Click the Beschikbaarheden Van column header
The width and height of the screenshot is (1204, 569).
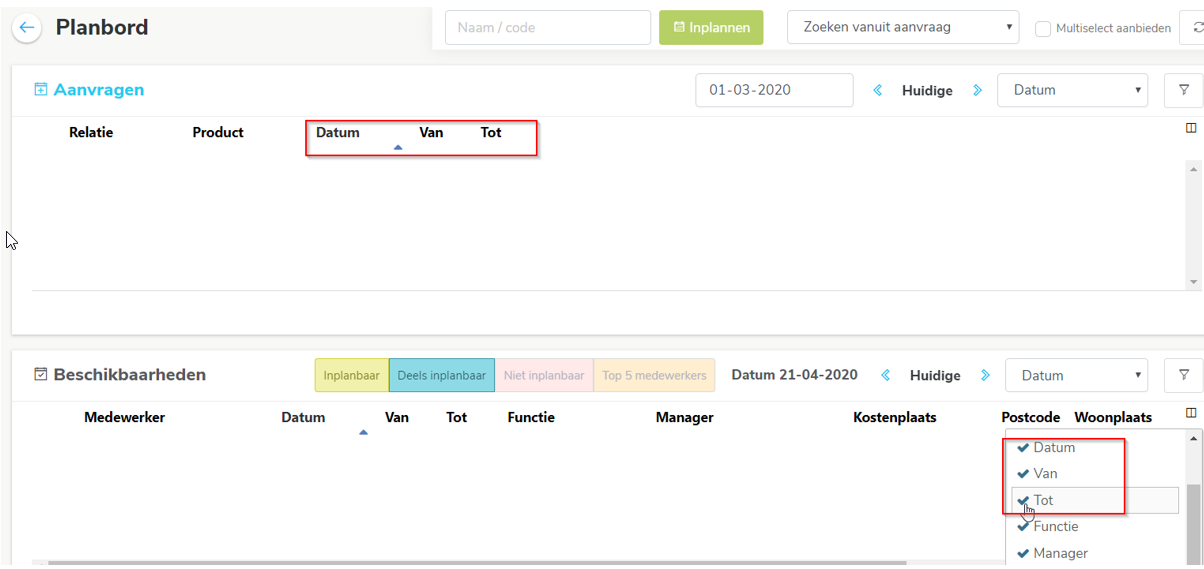click(x=397, y=417)
